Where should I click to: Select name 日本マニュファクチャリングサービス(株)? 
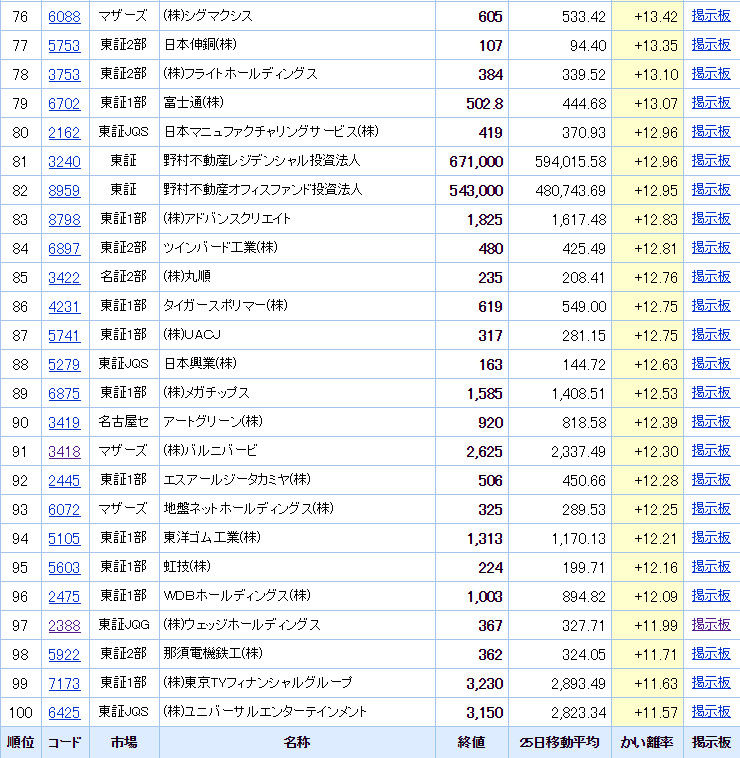pos(271,132)
